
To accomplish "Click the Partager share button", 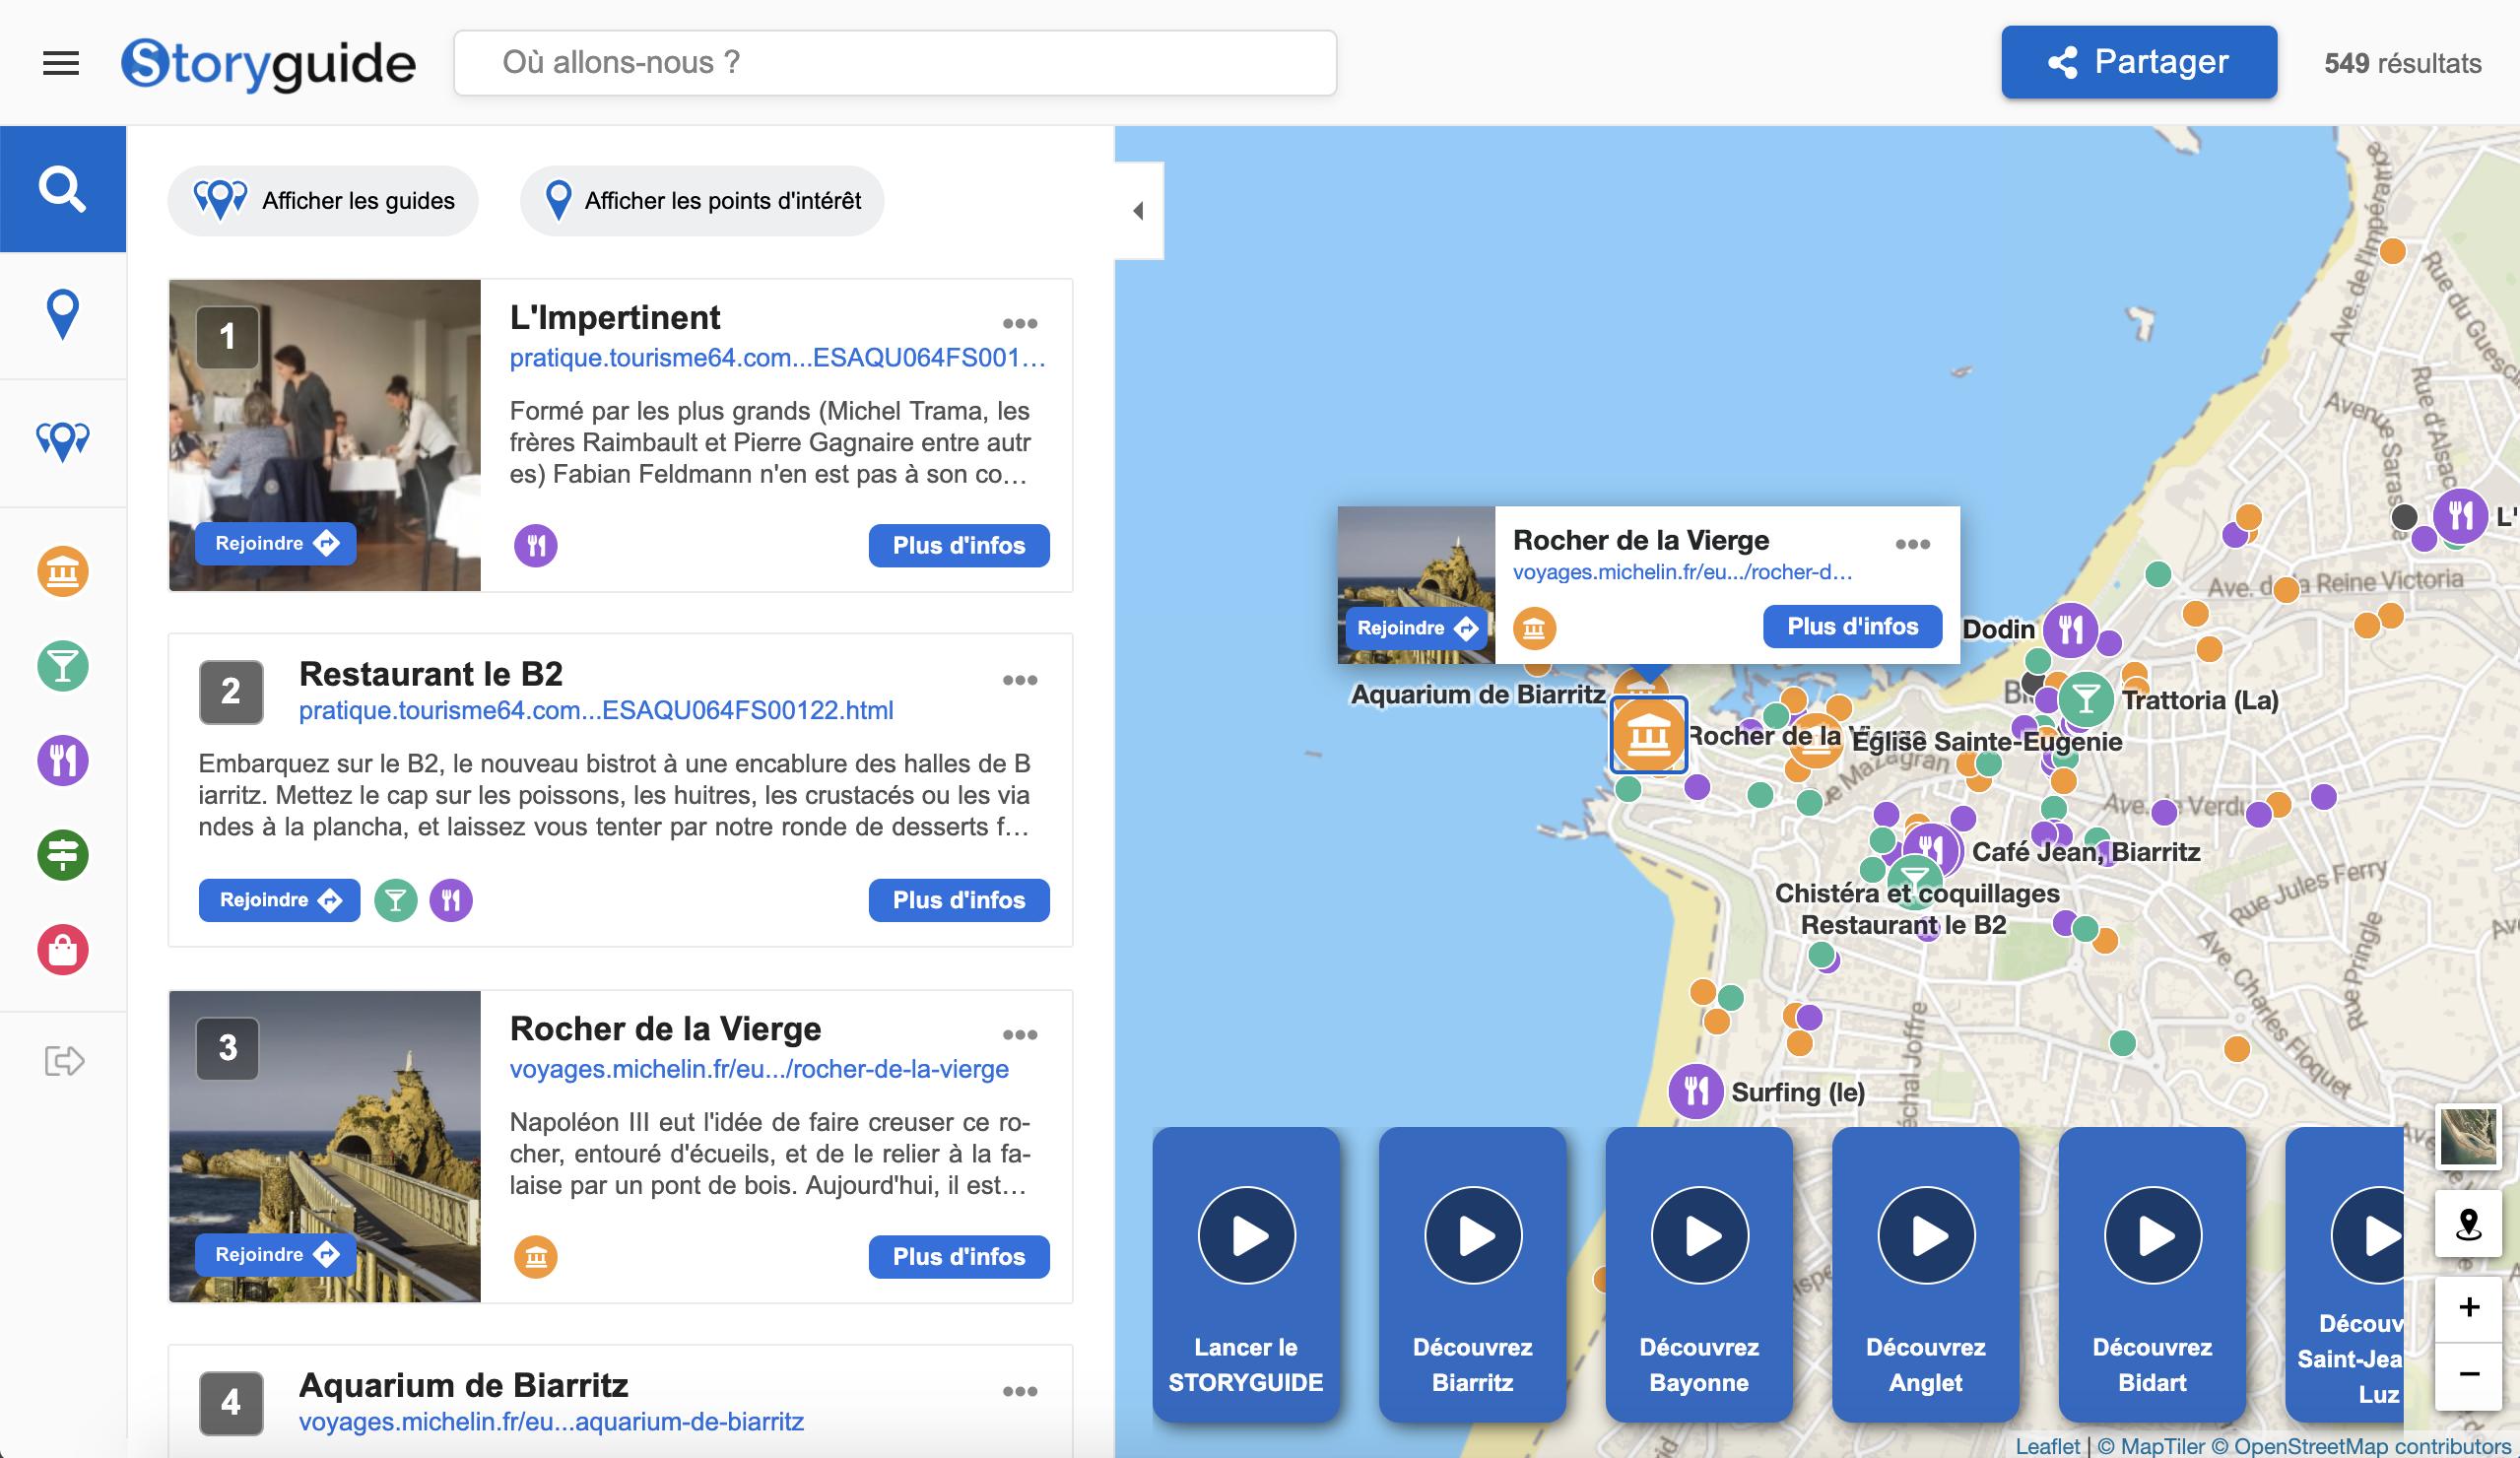I will pos(2139,62).
